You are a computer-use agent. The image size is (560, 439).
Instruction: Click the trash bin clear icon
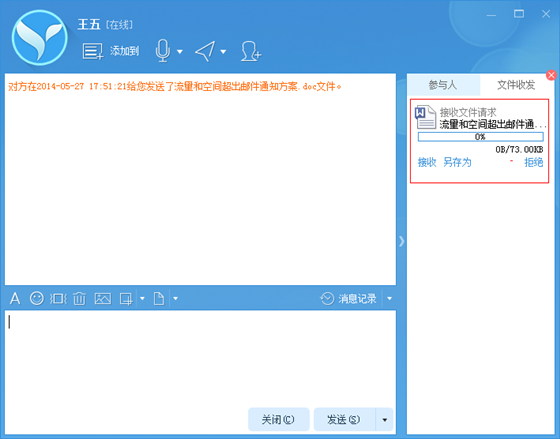(79, 298)
